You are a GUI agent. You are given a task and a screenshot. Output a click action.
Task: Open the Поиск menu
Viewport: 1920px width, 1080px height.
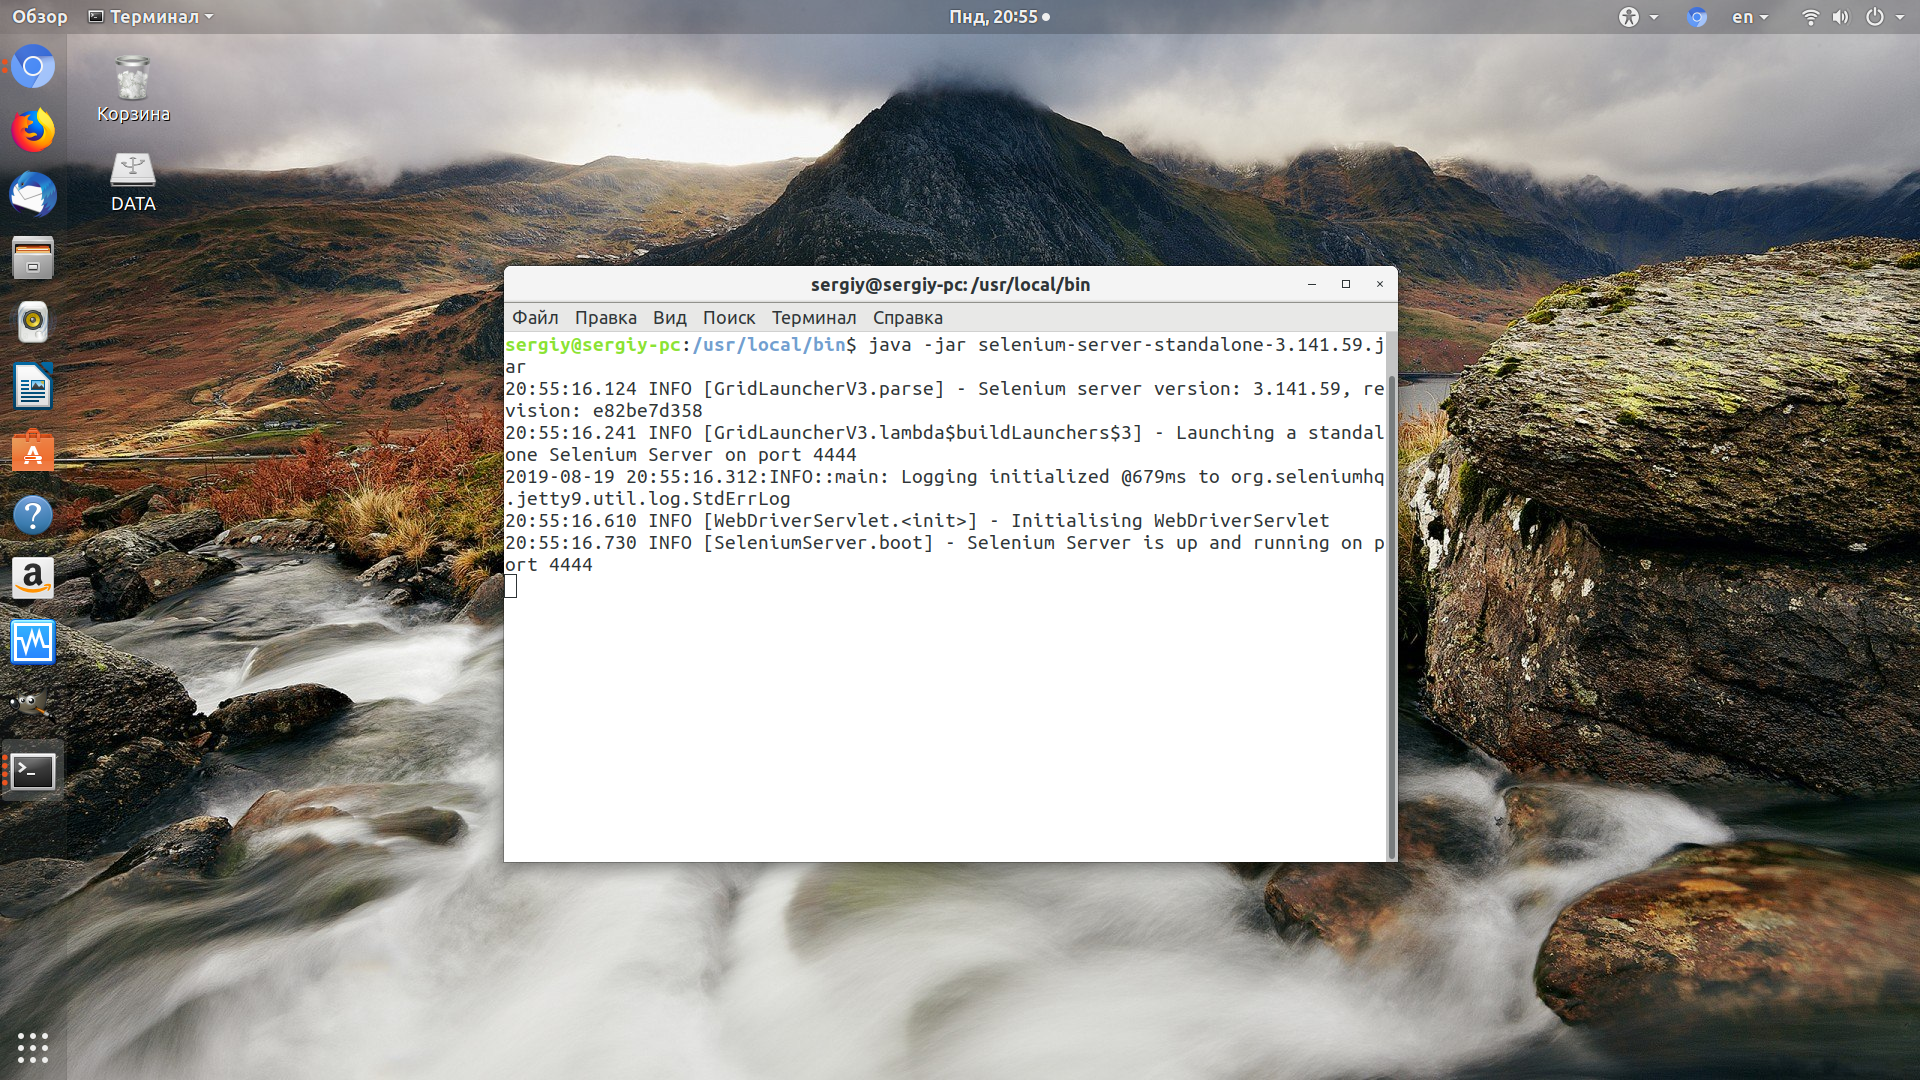click(728, 317)
